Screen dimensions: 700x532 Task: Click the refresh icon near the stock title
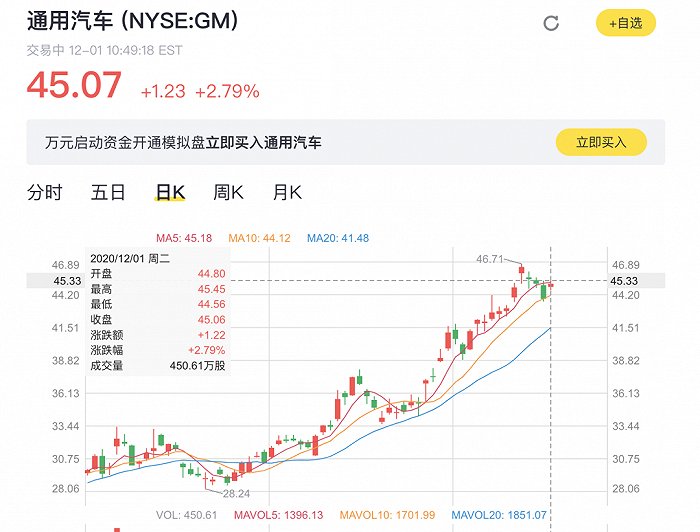(x=551, y=23)
